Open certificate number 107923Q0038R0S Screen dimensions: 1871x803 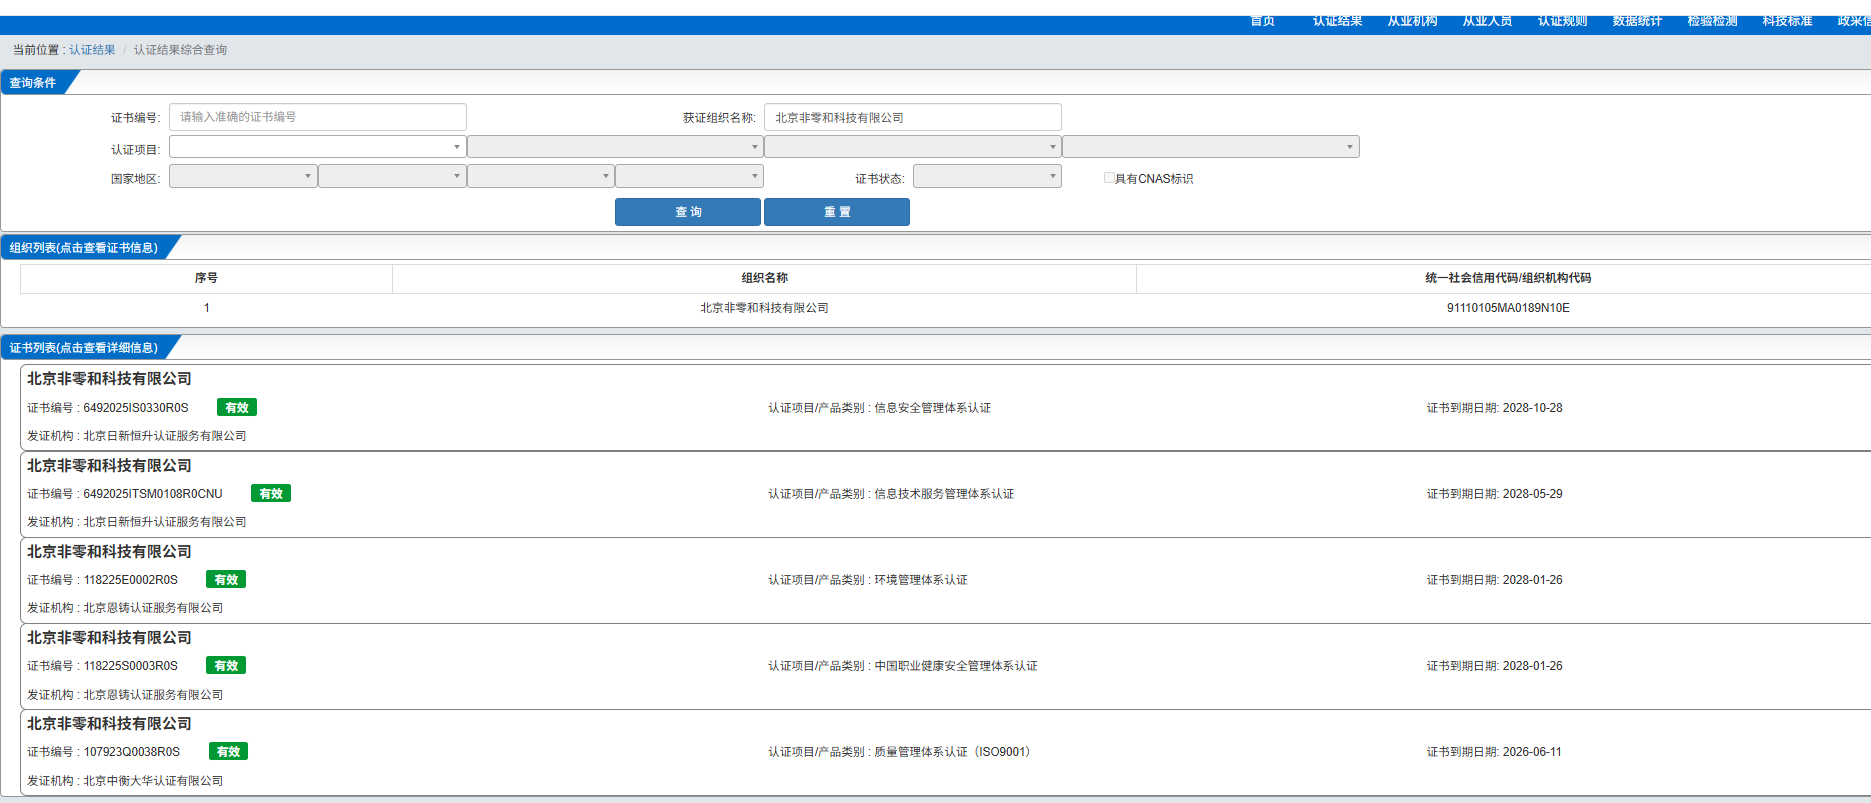[x=132, y=752]
